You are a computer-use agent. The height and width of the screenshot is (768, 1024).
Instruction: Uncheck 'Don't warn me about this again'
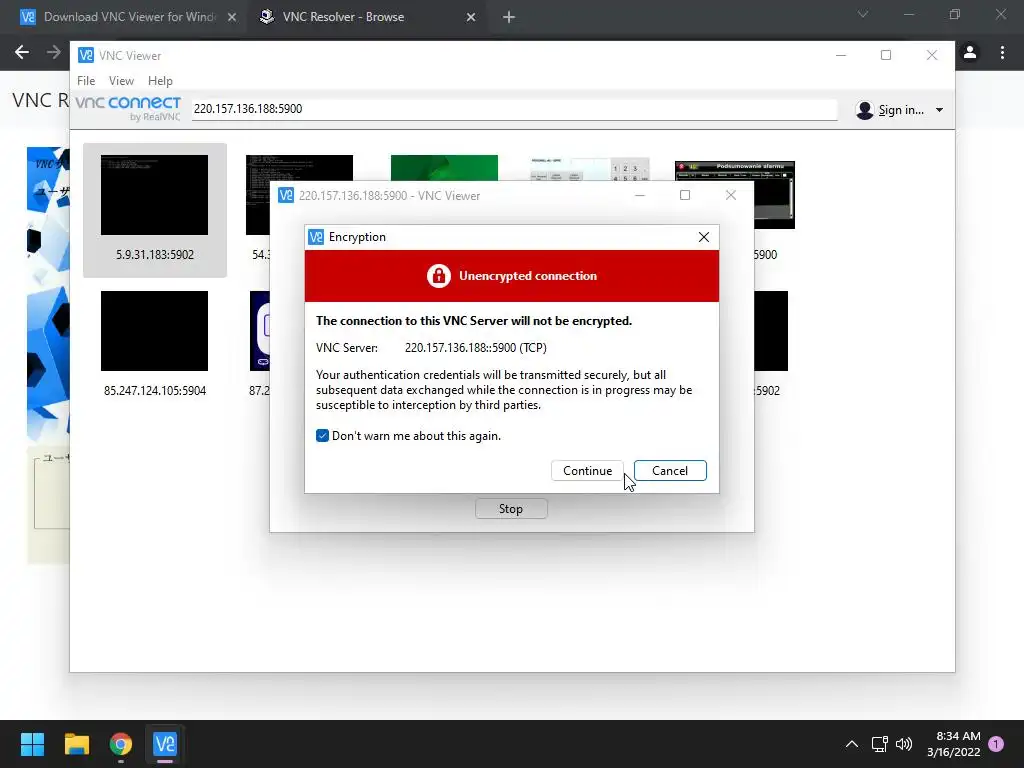322,436
